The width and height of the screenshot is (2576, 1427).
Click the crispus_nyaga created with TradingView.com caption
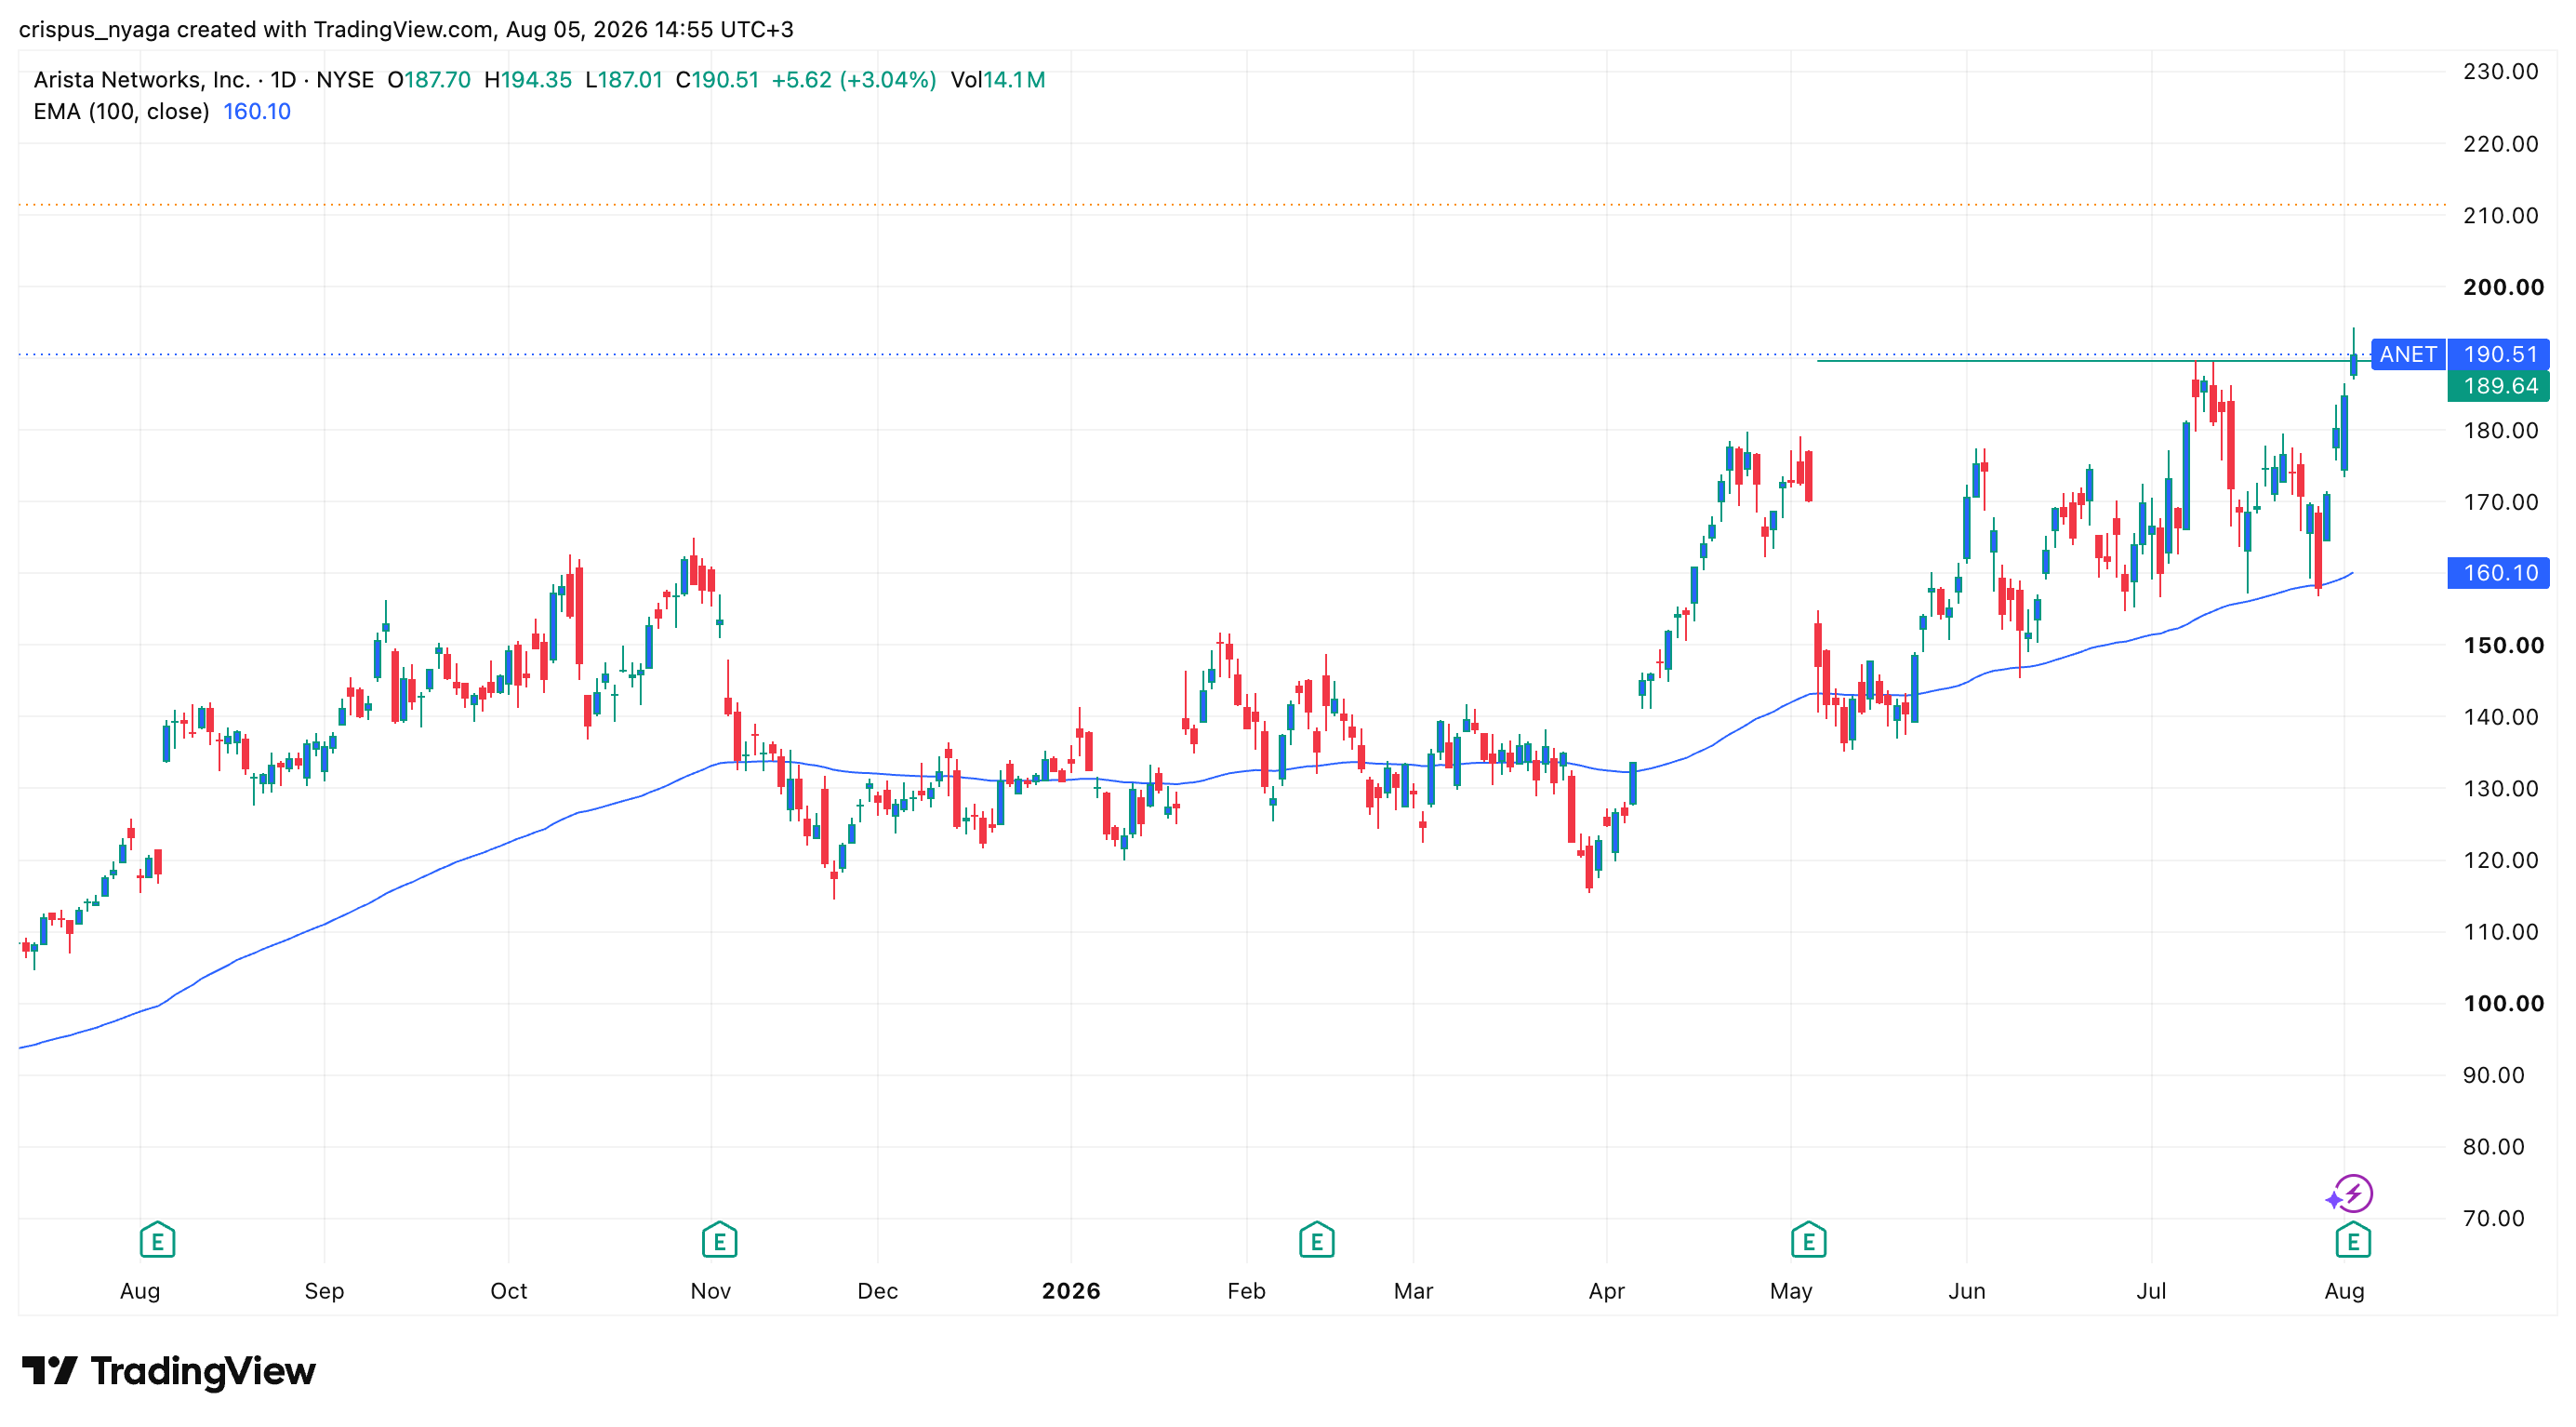(406, 29)
